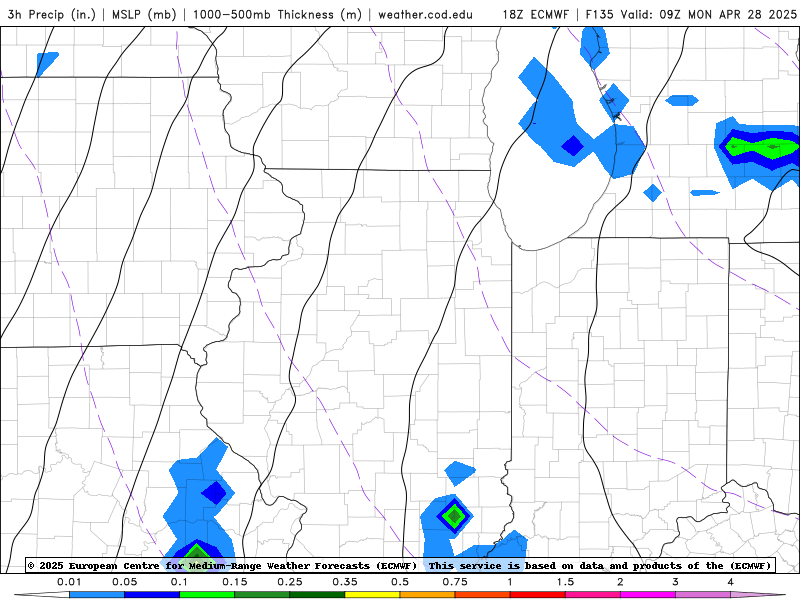Viewport: 800px width, 600px height.
Task: Click the dark blue precip diamond over Lake Michigan
Action: coord(572,146)
